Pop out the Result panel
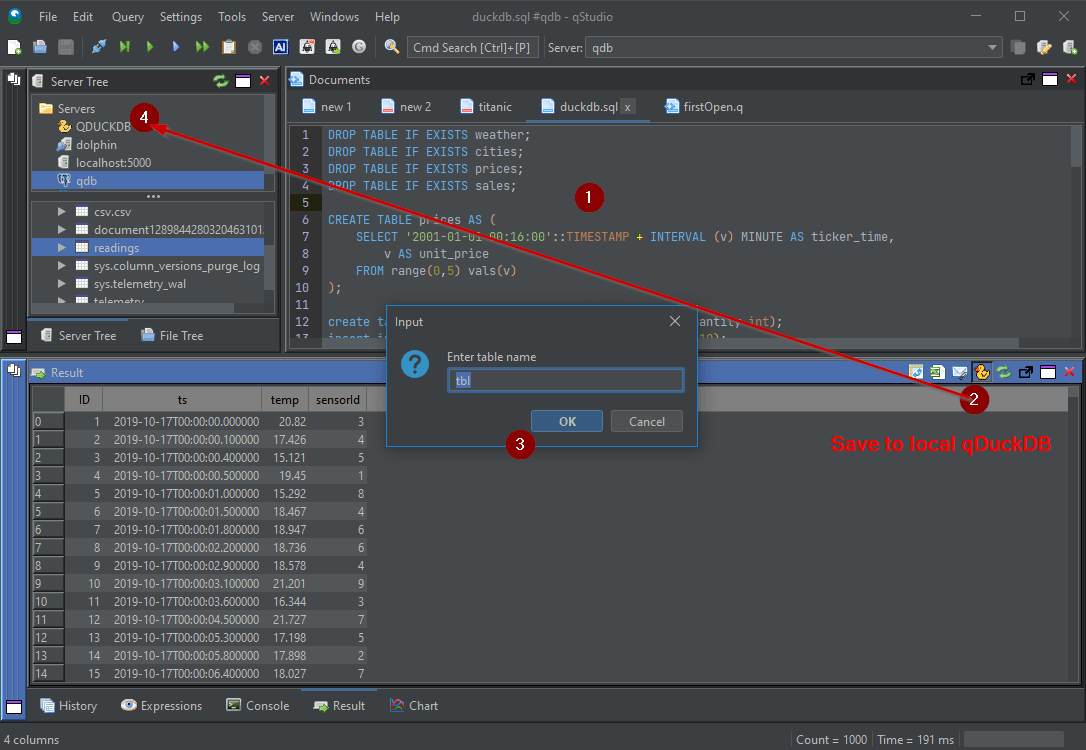The image size is (1086, 750). tap(1026, 372)
